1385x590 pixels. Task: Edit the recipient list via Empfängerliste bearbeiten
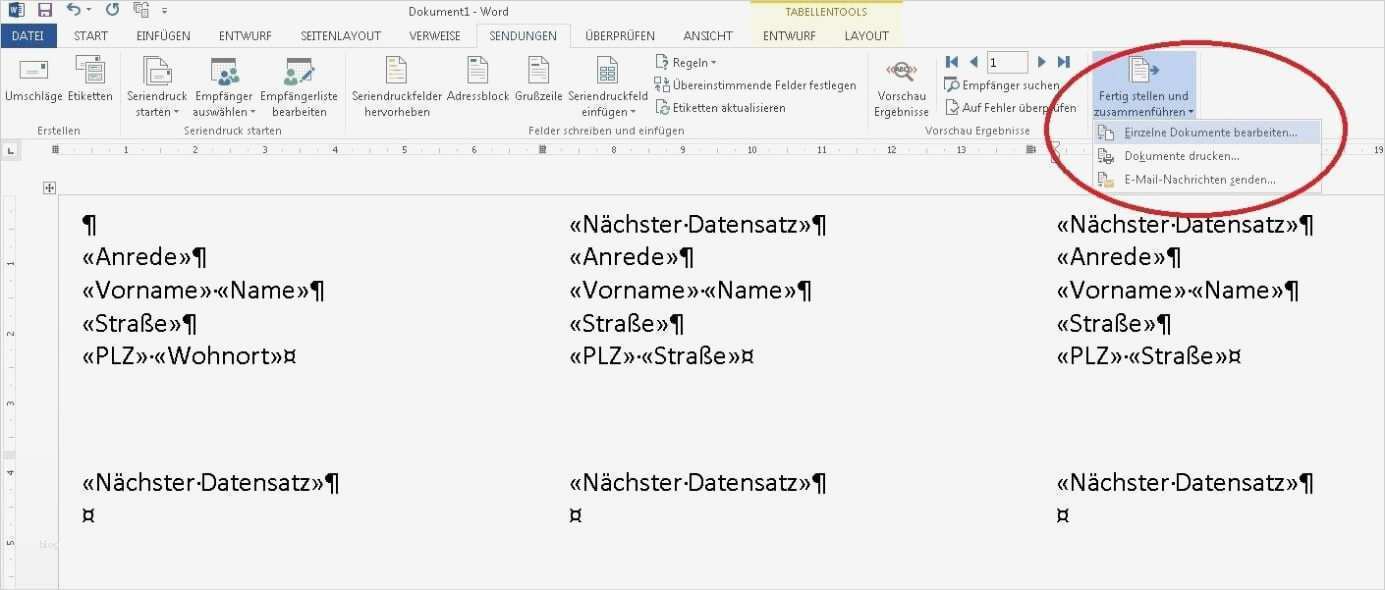coord(298,88)
